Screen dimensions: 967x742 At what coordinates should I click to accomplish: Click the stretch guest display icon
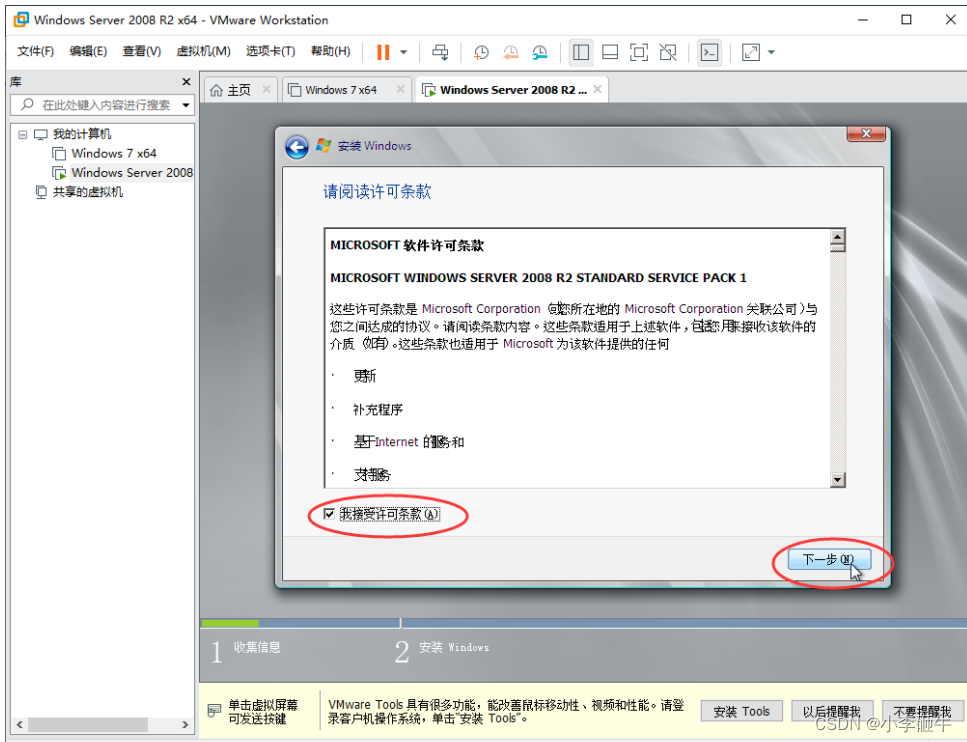pyautogui.click(x=751, y=52)
